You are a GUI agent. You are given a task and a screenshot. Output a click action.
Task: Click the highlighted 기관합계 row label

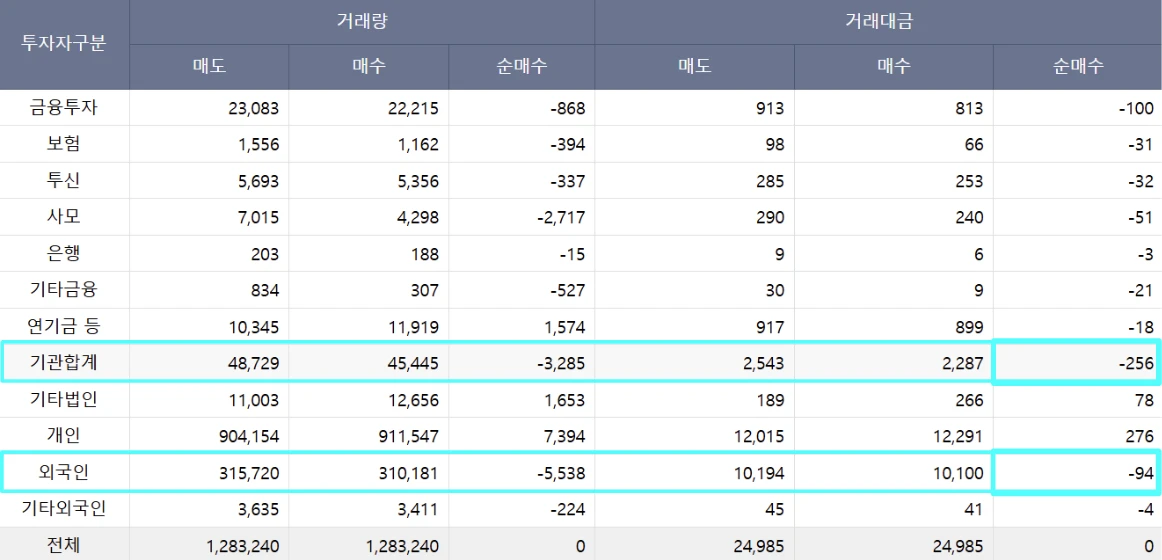(x=64, y=363)
